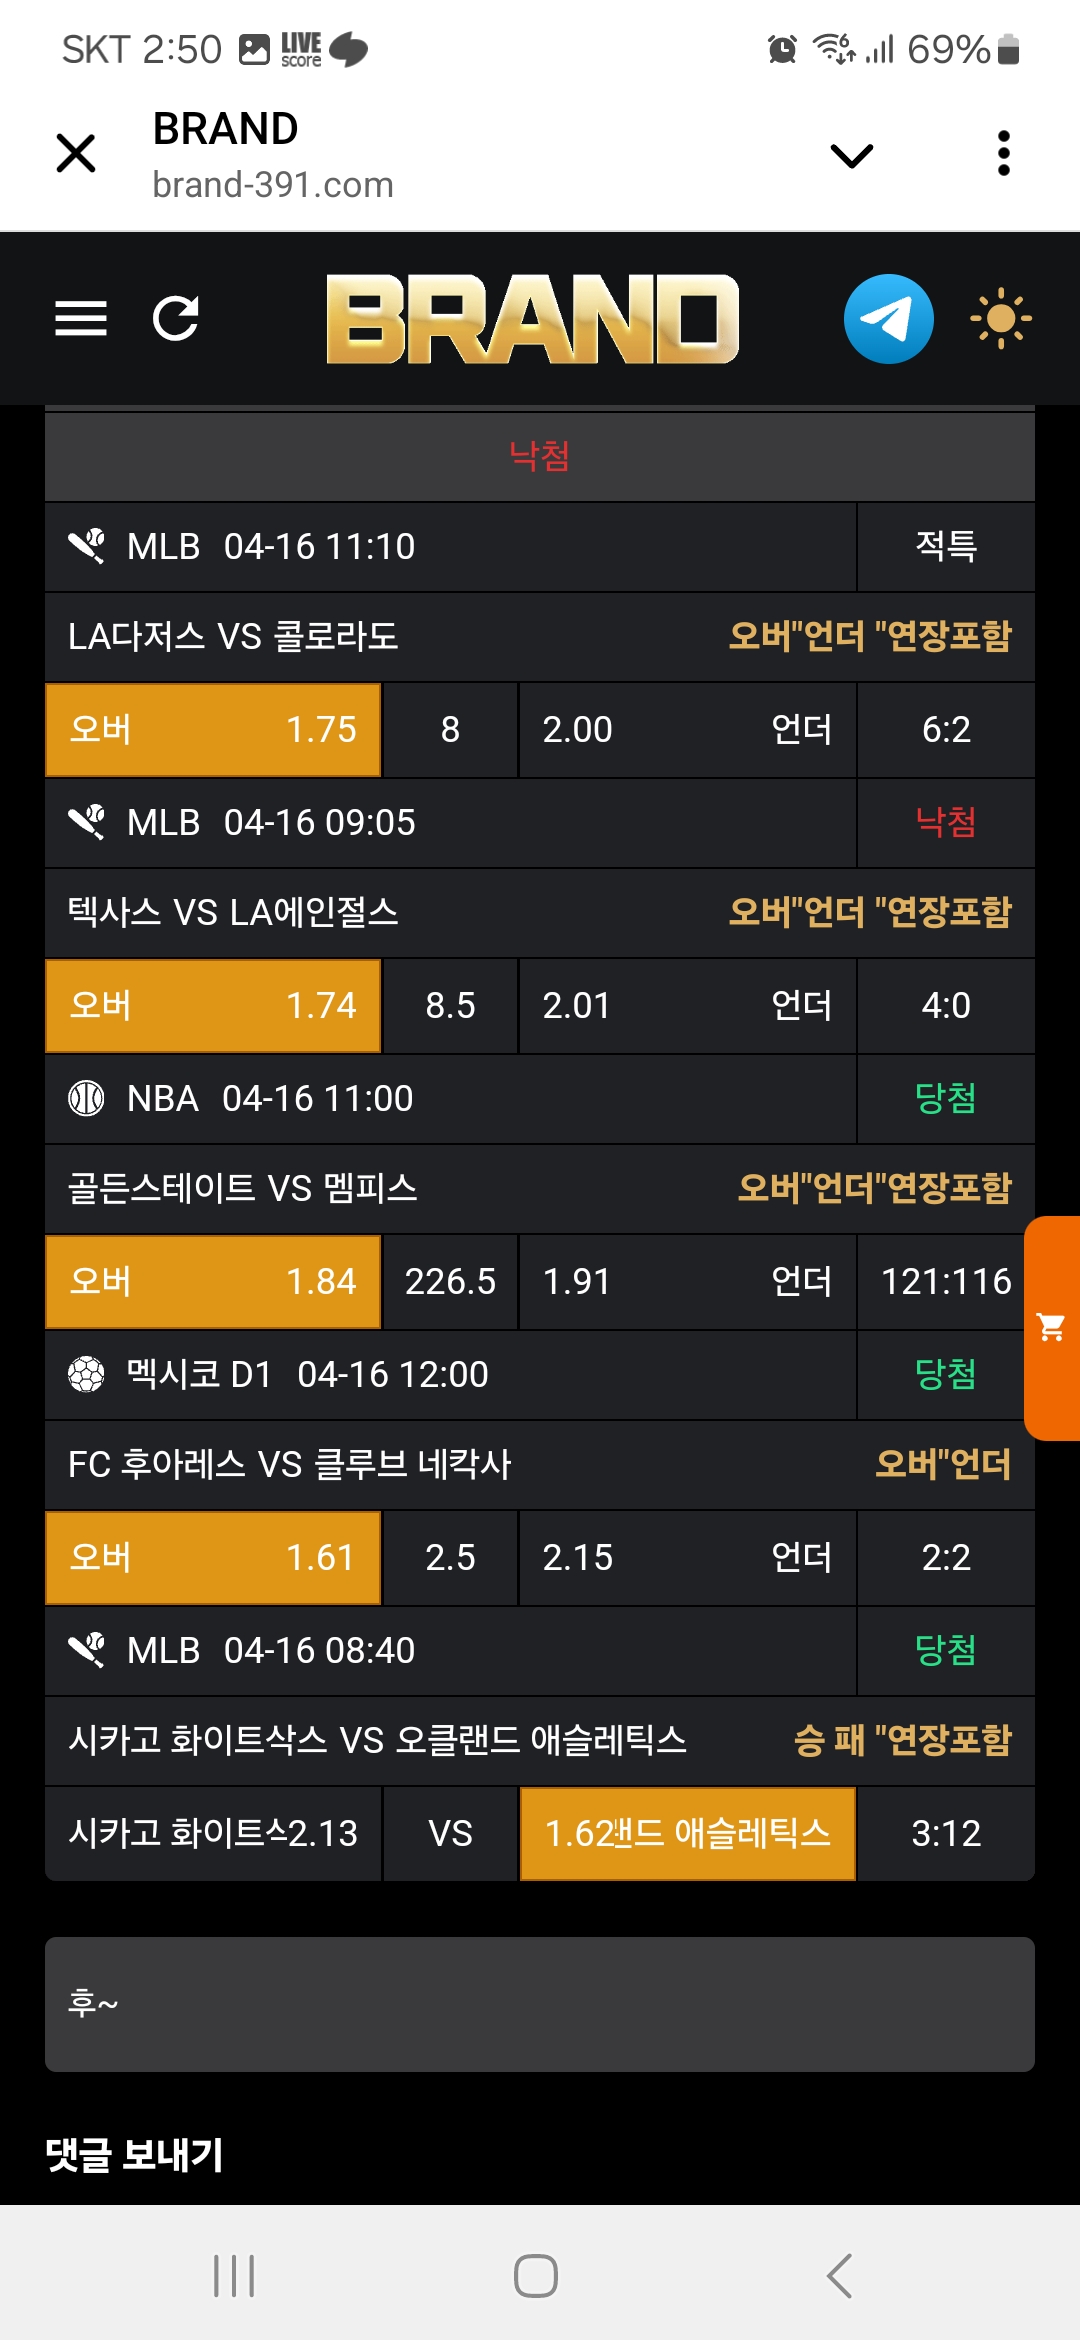Open the hamburger menu
Image resolution: width=1080 pixels, height=2340 pixels.
pyautogui.click(x=81, y=319)
